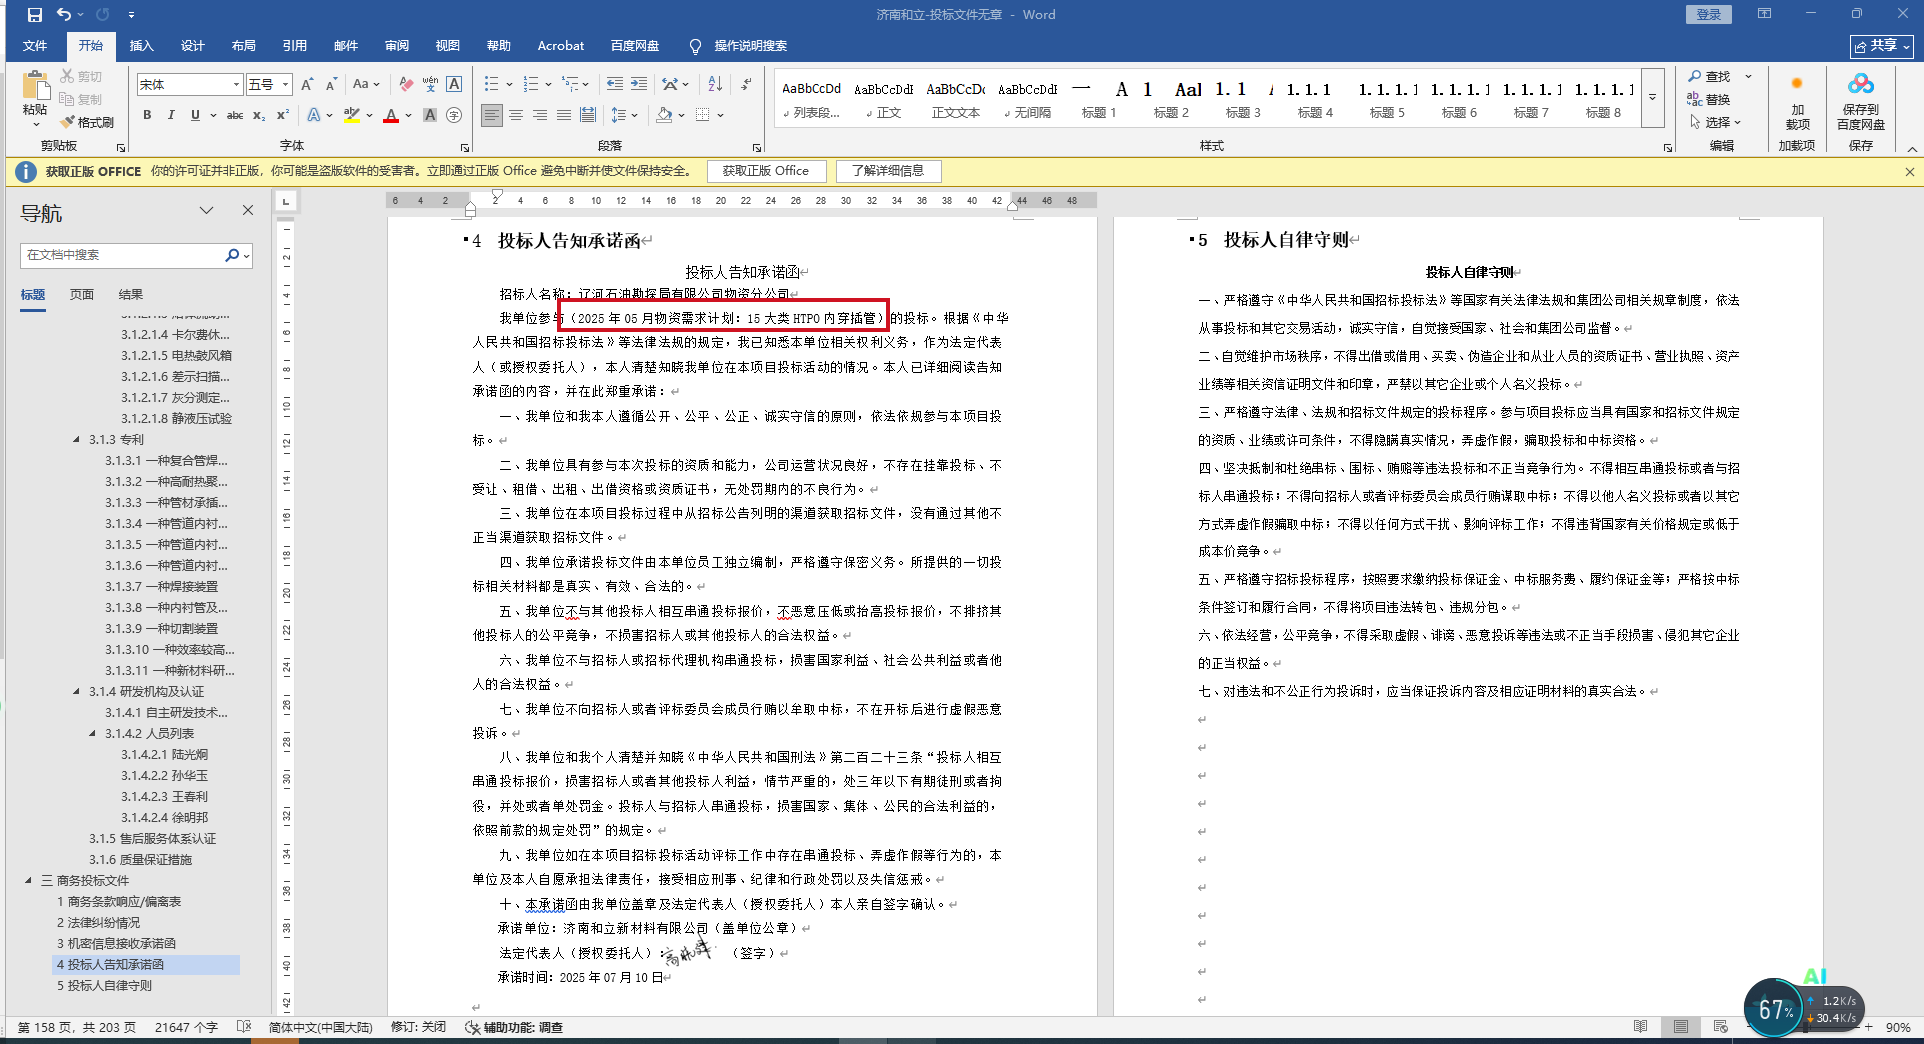Screen dimensions: 1924x1044
Task: Open the 结果 tab in navigation pane
Action: (131, 294)
